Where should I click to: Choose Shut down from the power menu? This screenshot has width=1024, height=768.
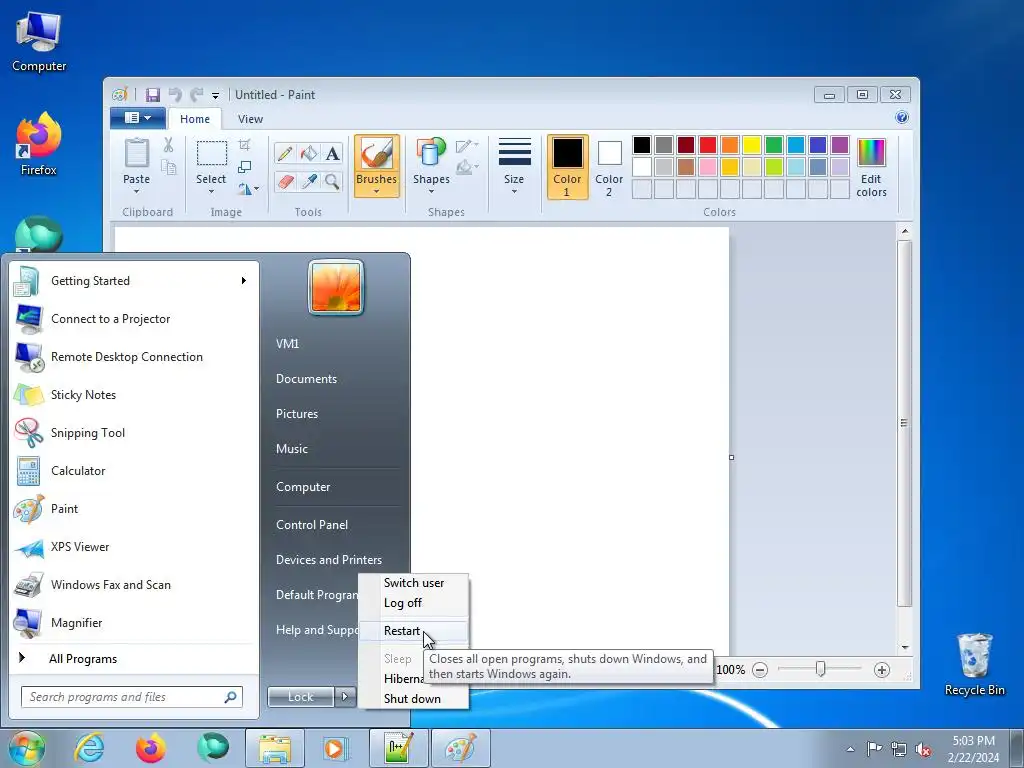click(414, 699)
